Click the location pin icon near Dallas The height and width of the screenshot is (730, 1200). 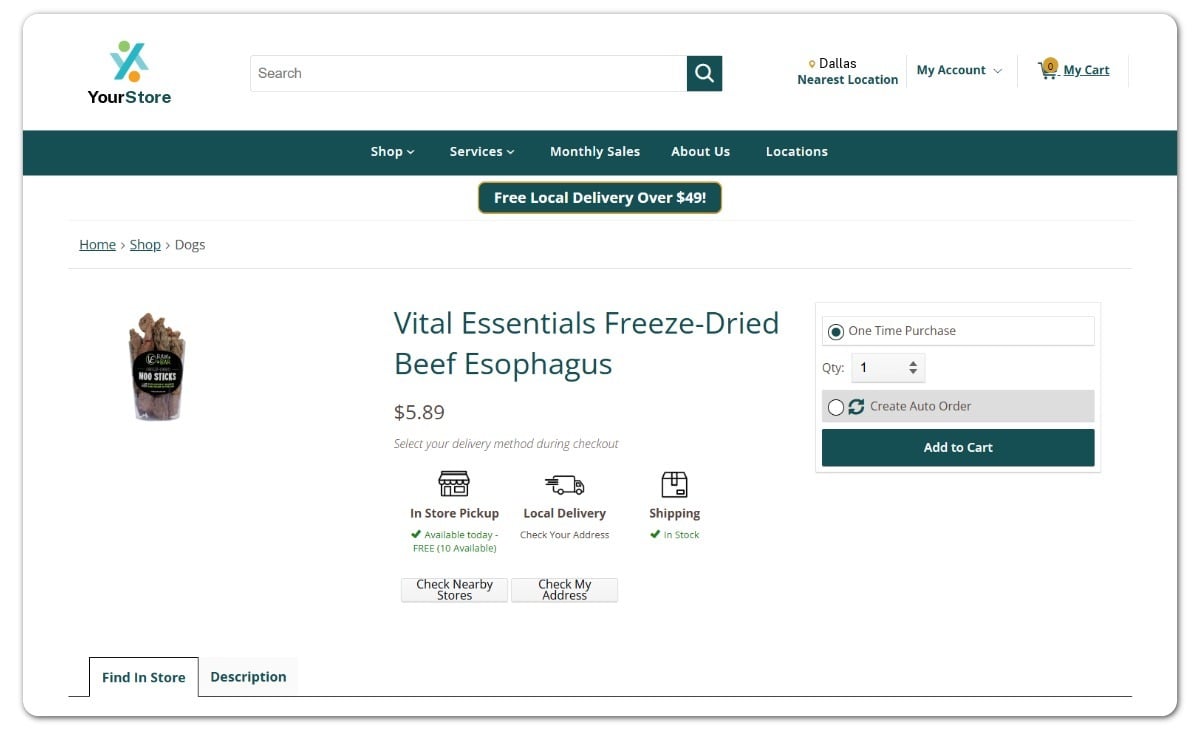tap(810, 62)
